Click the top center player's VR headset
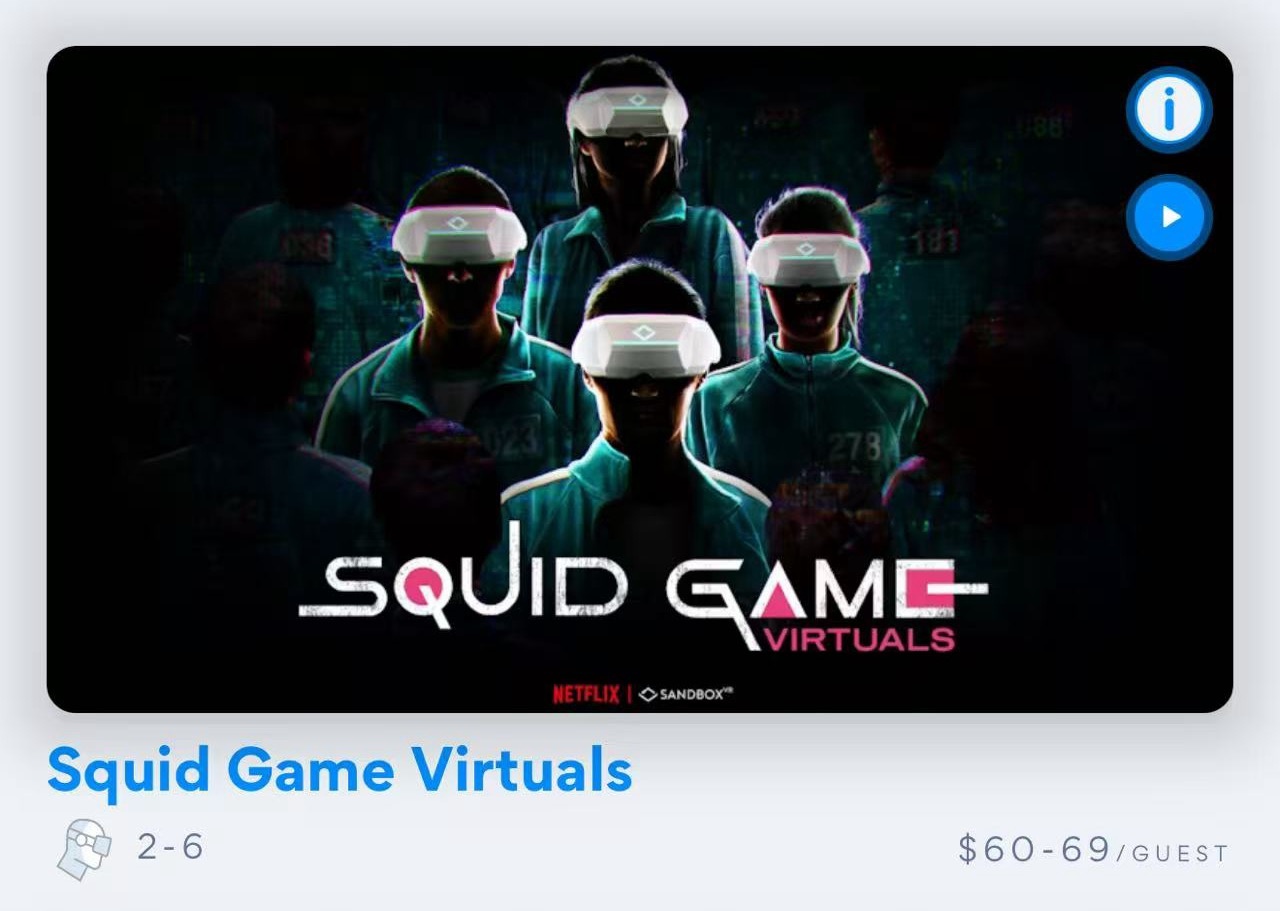 point(627,111)
